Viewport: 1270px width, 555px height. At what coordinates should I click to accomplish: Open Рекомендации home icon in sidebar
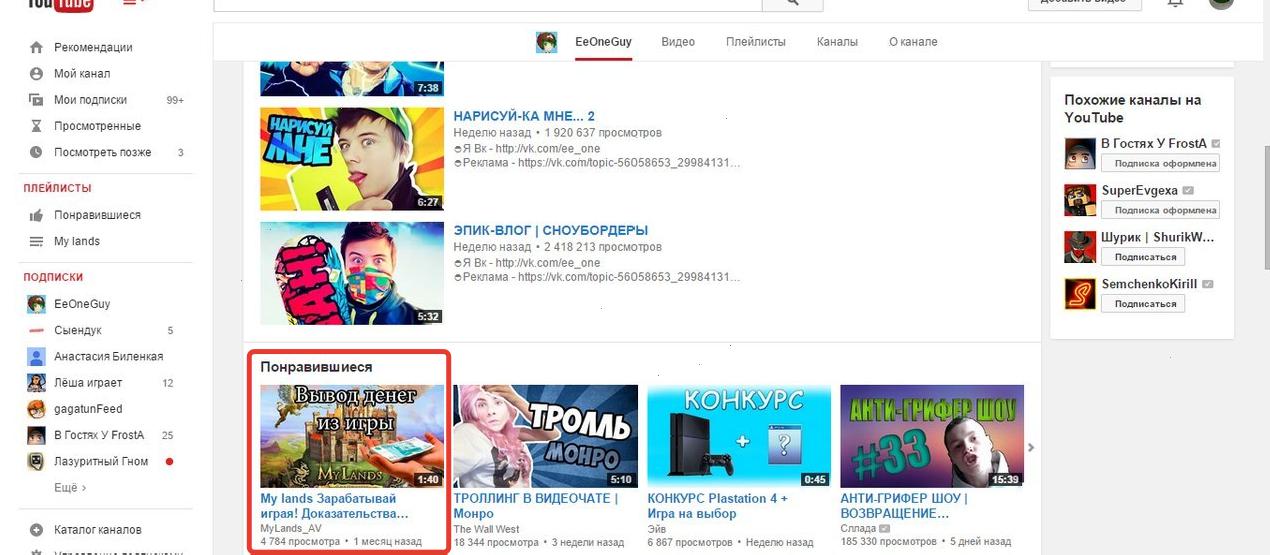click(x=36, y=47)
